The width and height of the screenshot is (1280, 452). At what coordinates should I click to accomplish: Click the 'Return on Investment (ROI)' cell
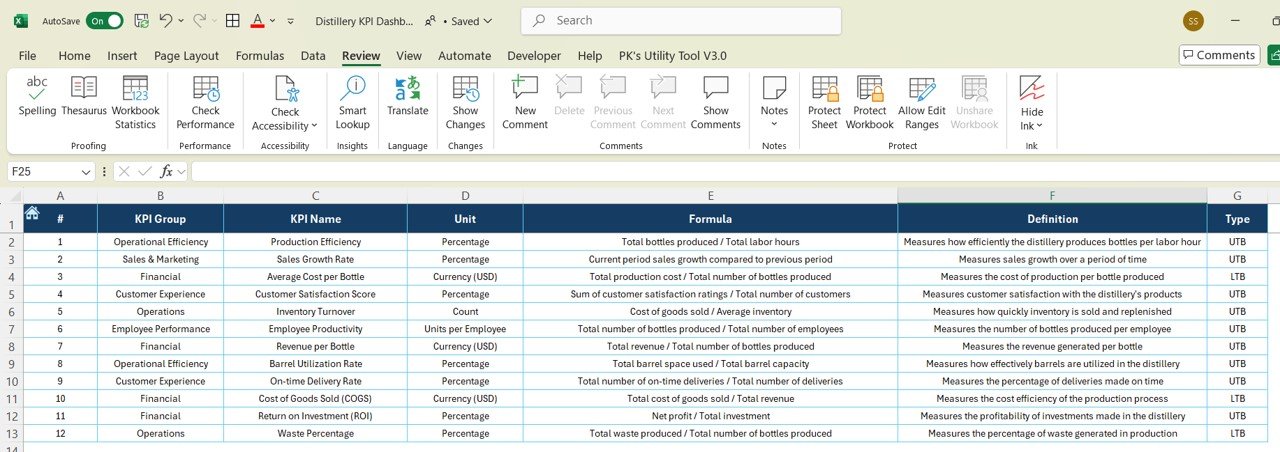(x=315, y=416)
